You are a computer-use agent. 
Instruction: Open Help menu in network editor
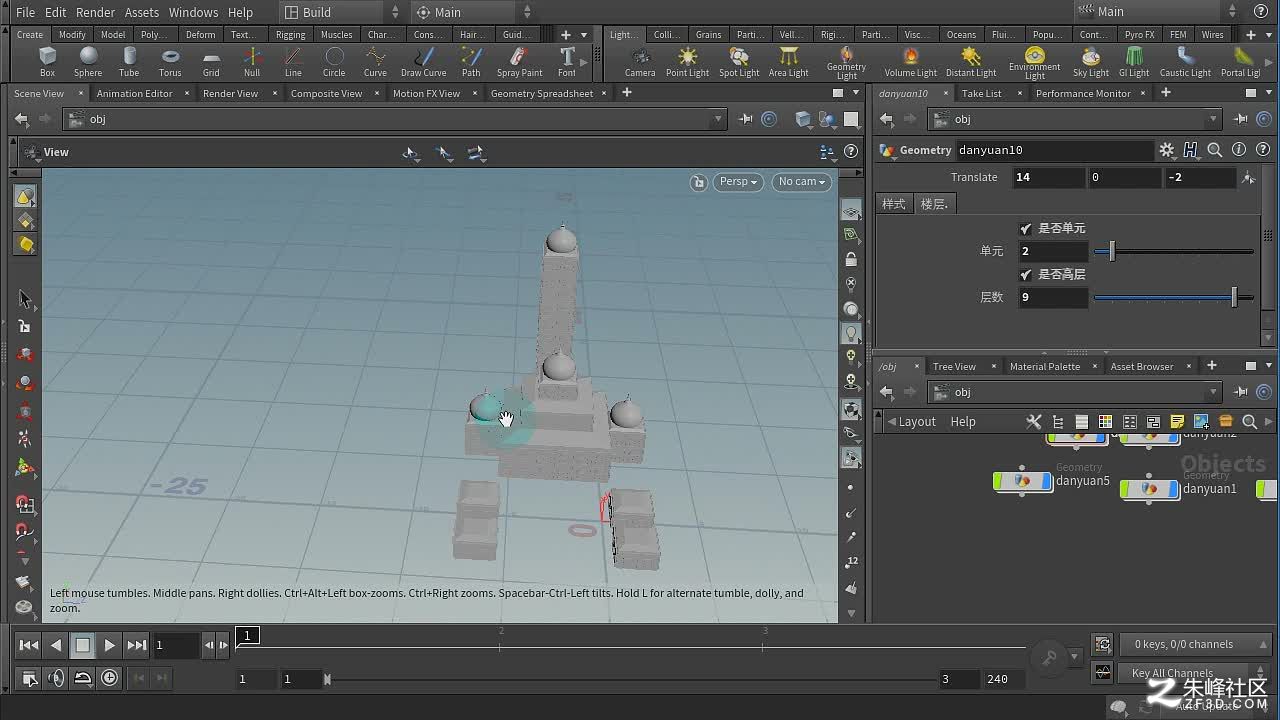963,422
